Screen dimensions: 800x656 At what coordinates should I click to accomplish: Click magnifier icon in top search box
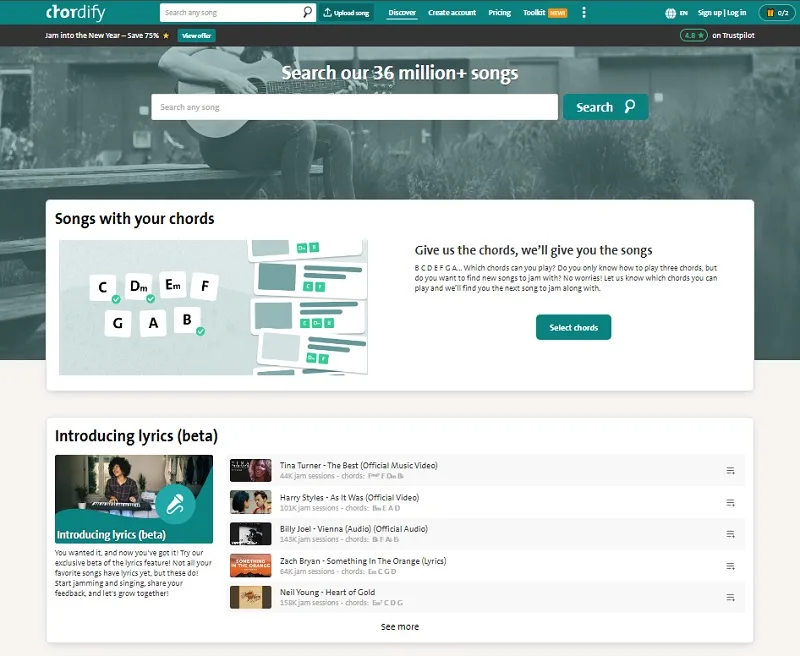[x=307, y=12]
